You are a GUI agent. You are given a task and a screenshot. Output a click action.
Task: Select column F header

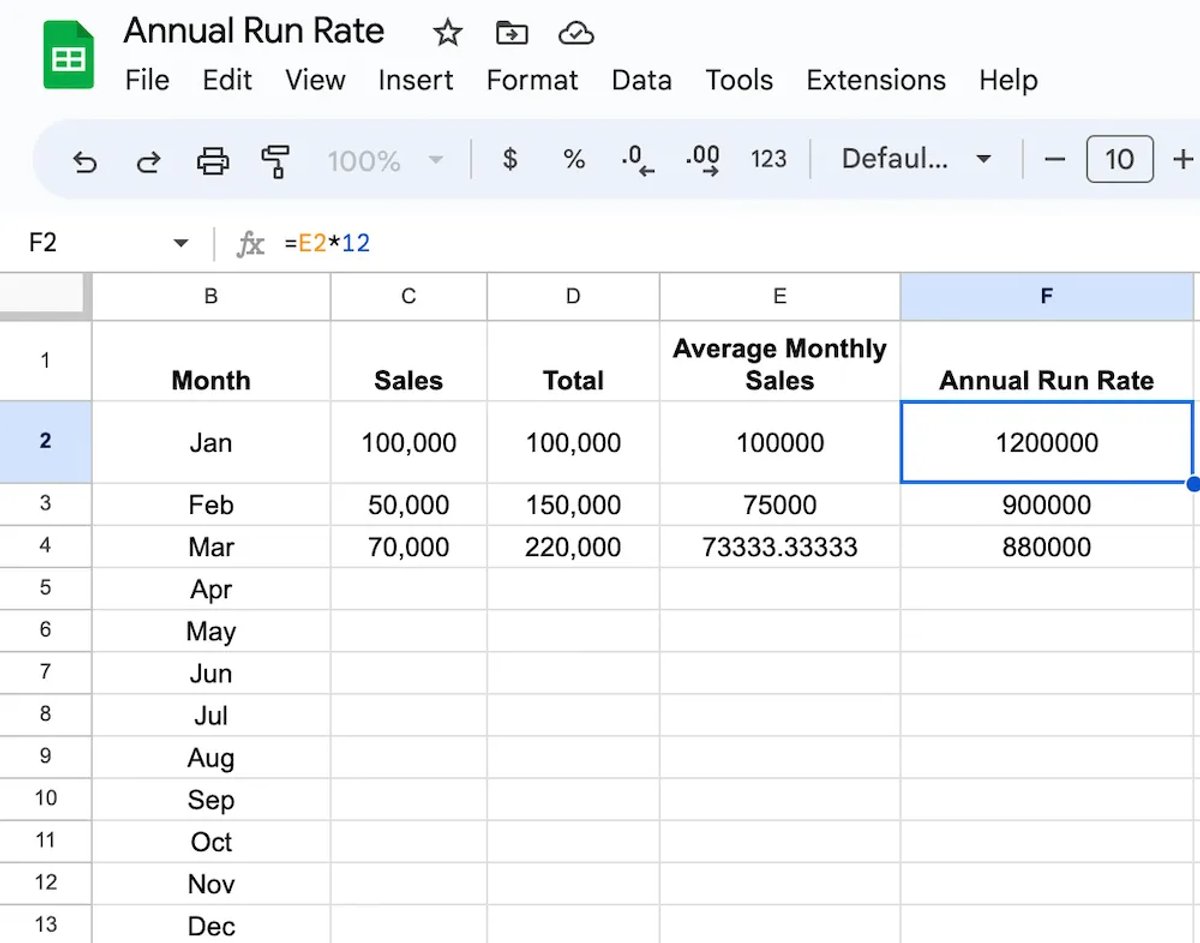coord(1046,296)
